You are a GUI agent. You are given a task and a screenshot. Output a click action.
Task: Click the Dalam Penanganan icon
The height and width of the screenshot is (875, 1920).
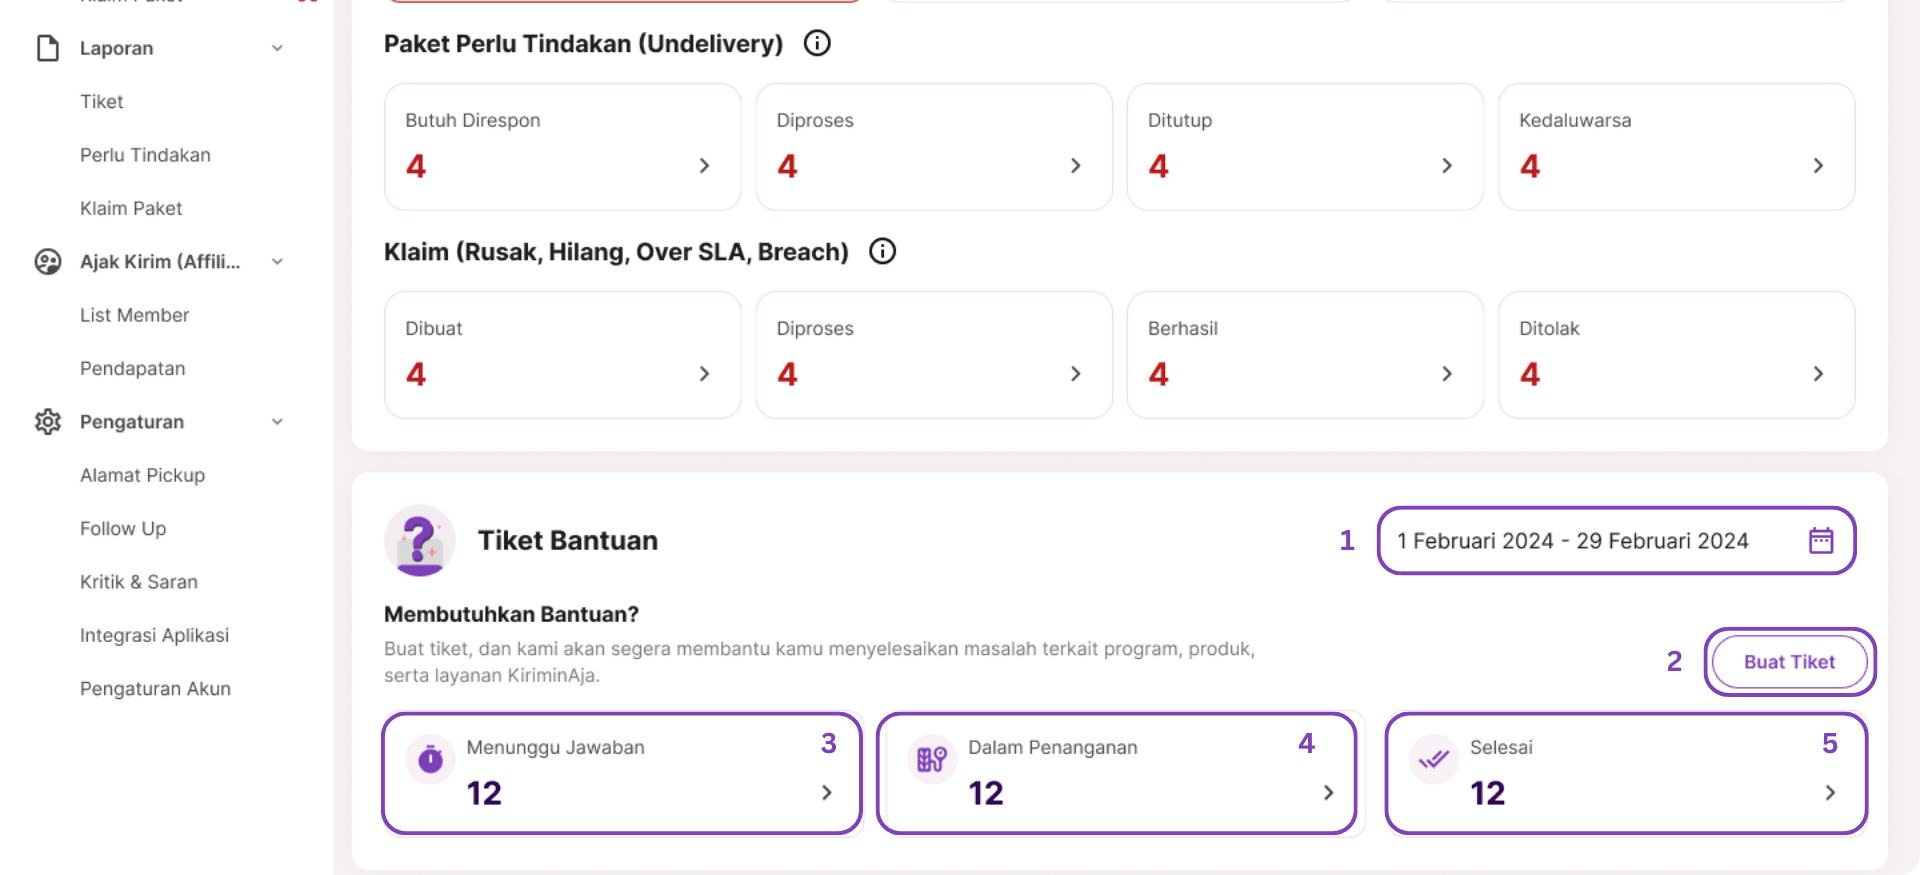[x=931, y=760]
